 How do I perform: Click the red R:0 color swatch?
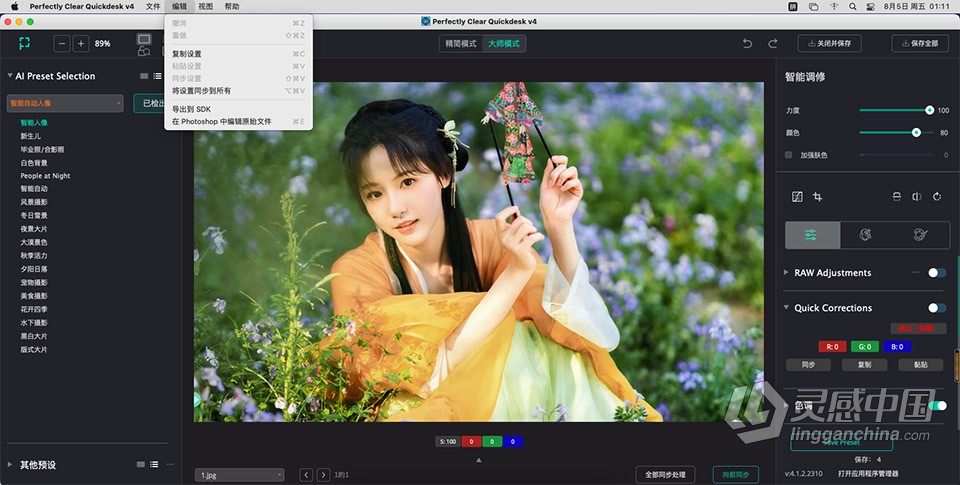[x=832, y=347]
